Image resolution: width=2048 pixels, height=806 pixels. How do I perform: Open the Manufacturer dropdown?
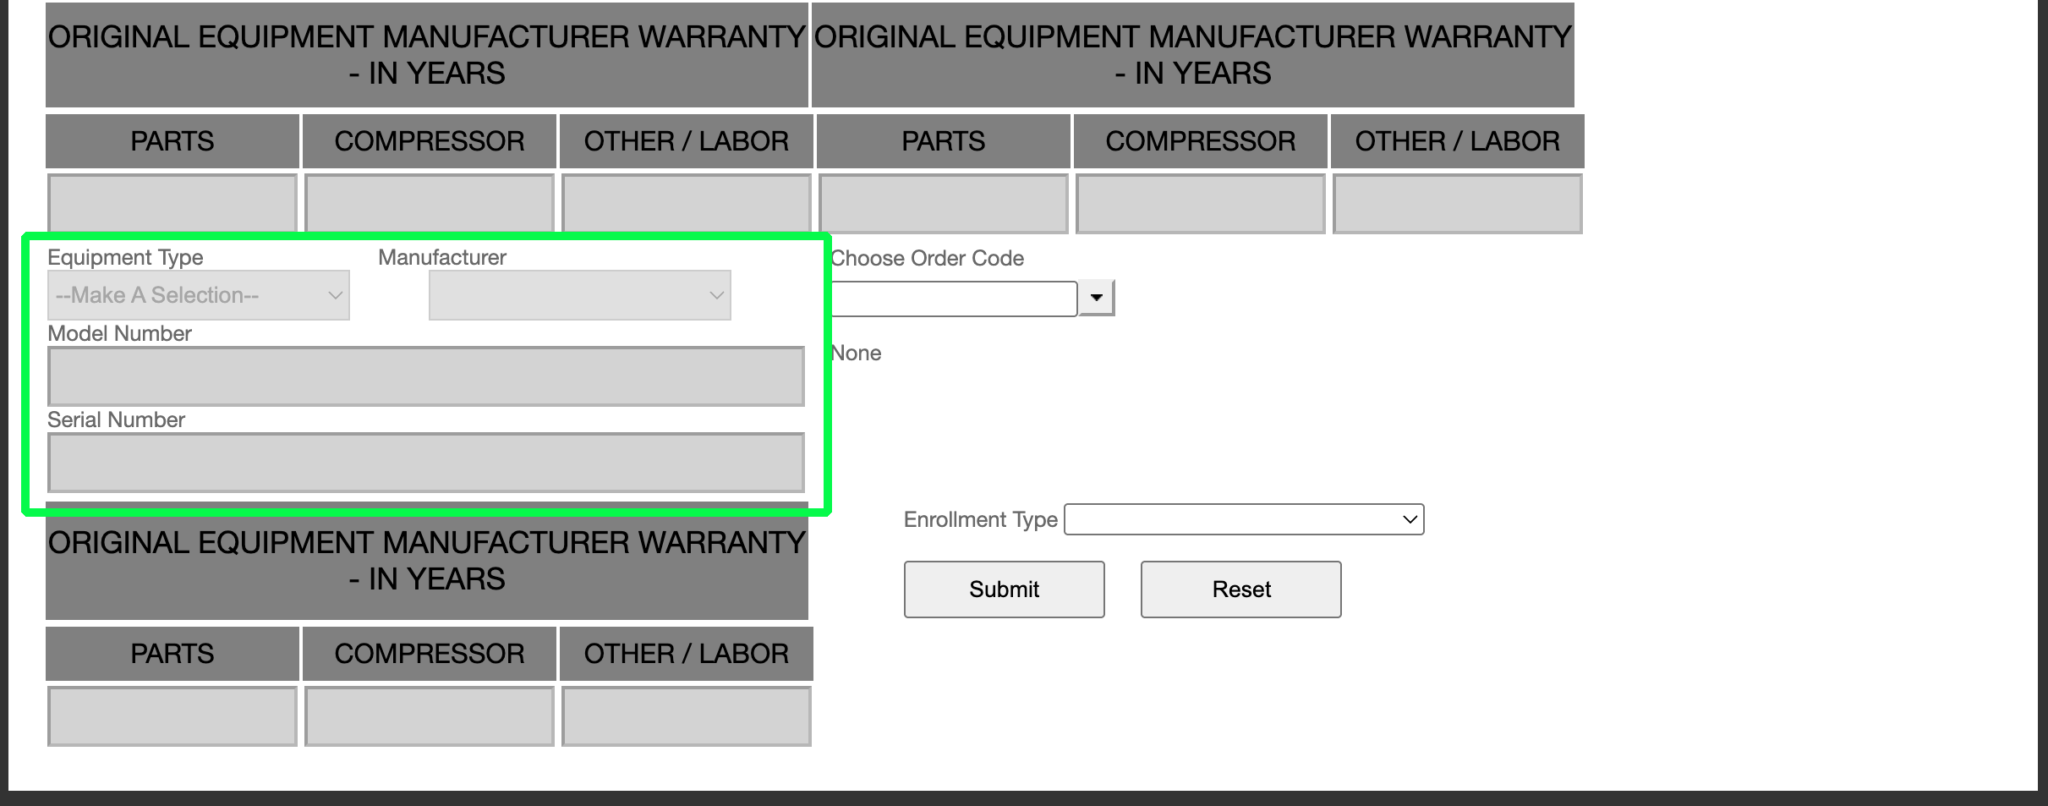pyautogui.click(x=579, y=296)
